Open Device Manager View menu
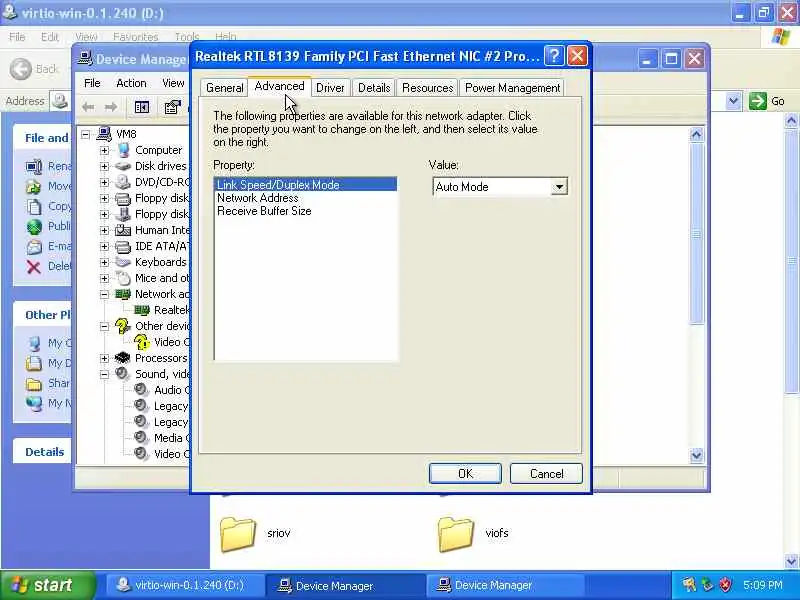 point(173,83)
